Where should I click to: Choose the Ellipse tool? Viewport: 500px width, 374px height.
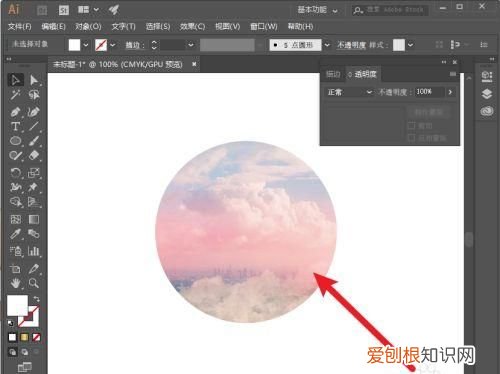point(15,141)
